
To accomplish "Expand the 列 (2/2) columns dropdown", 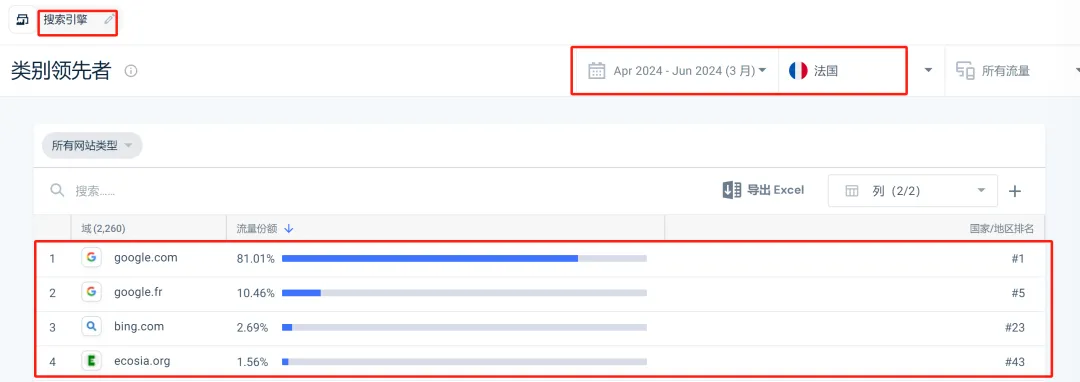I will 913,191.
